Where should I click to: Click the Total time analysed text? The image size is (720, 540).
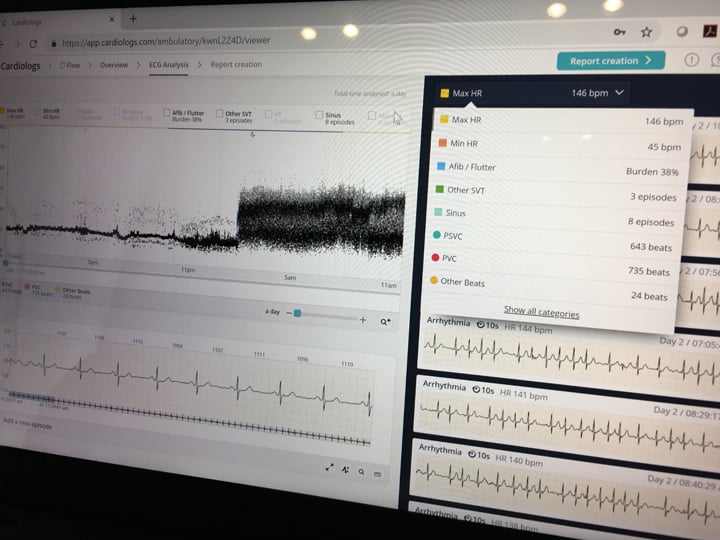[x=370, y=94]
